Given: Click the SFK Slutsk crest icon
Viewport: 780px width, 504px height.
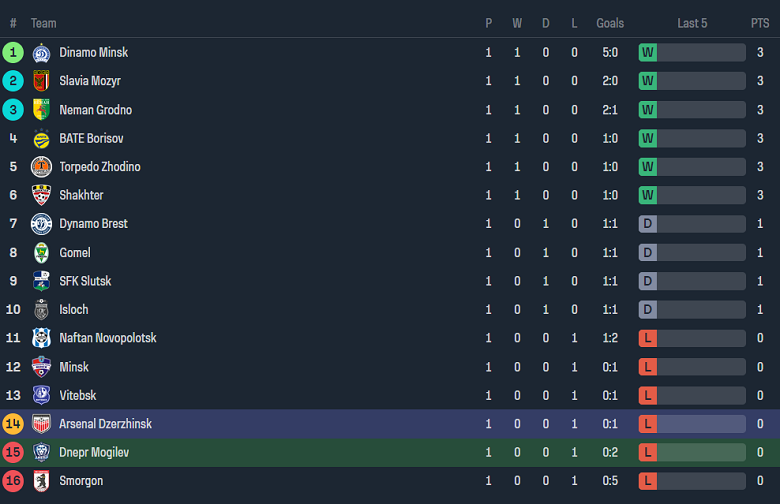Looking at the screenshot, I should coord(41,281).
